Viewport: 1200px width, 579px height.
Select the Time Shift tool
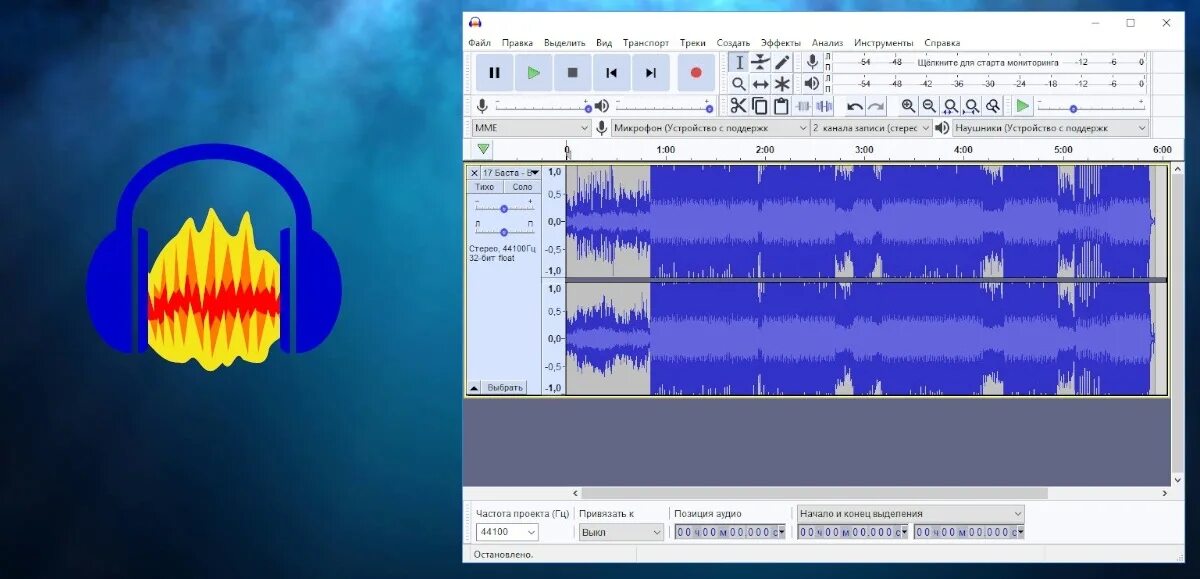tap(760, 84)
